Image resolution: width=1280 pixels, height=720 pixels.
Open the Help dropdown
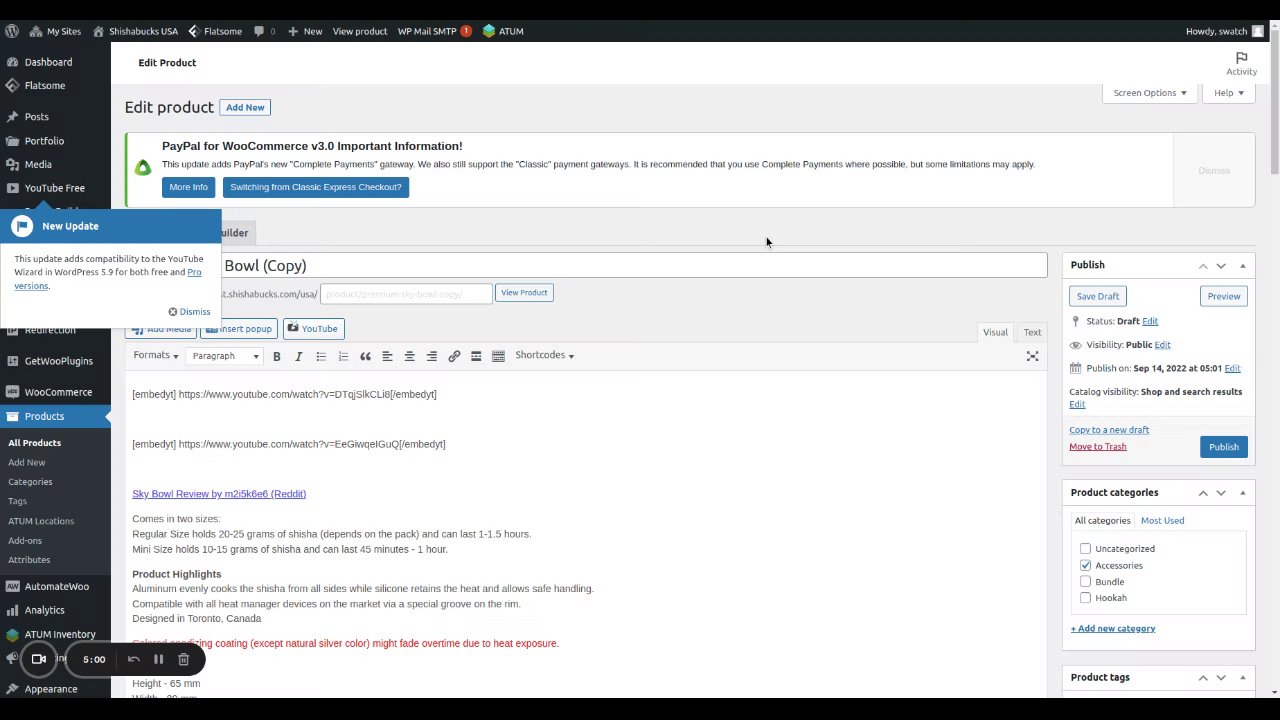[x=1228, y=93]
